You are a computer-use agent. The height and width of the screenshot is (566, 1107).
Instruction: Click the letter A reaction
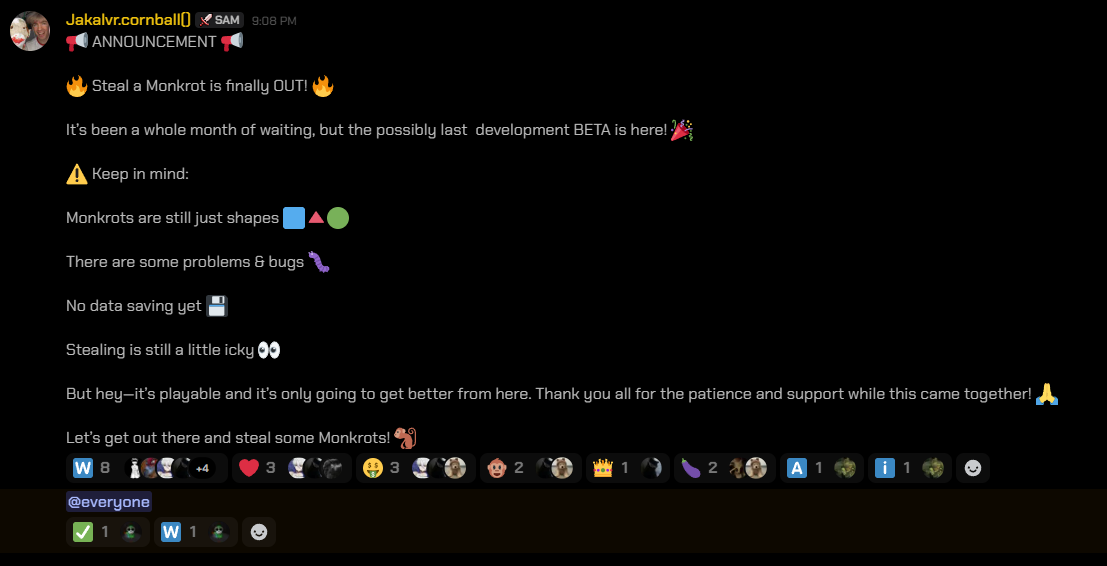pyautogui.click(x=822, y=468)
